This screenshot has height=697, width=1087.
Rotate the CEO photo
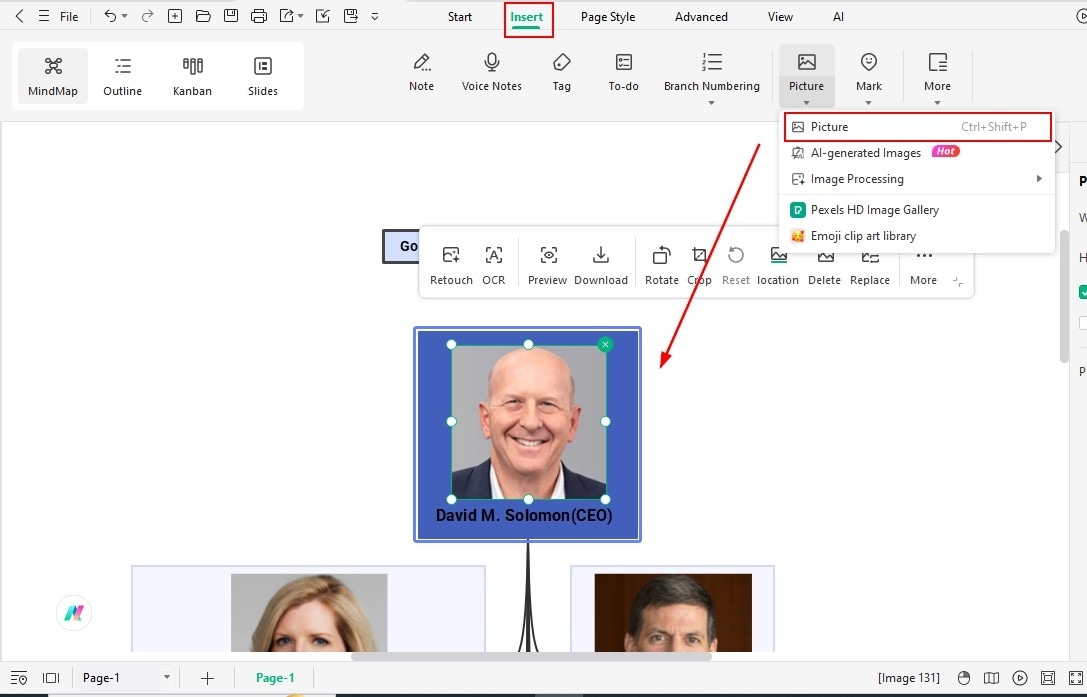661,263
